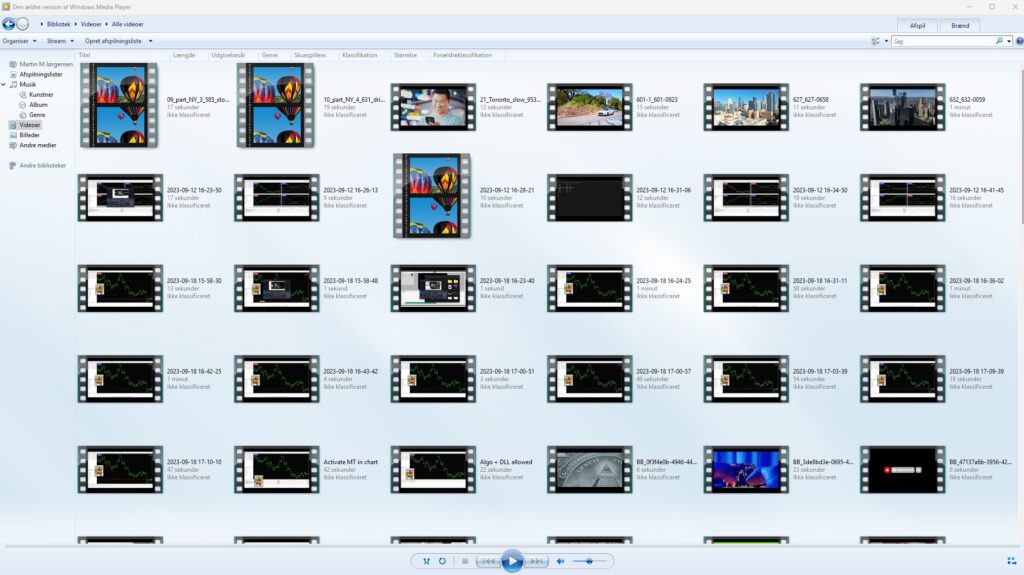Select Musik in the navigation tree
This screenshot has width=1024, height=575.
point(23,84)
